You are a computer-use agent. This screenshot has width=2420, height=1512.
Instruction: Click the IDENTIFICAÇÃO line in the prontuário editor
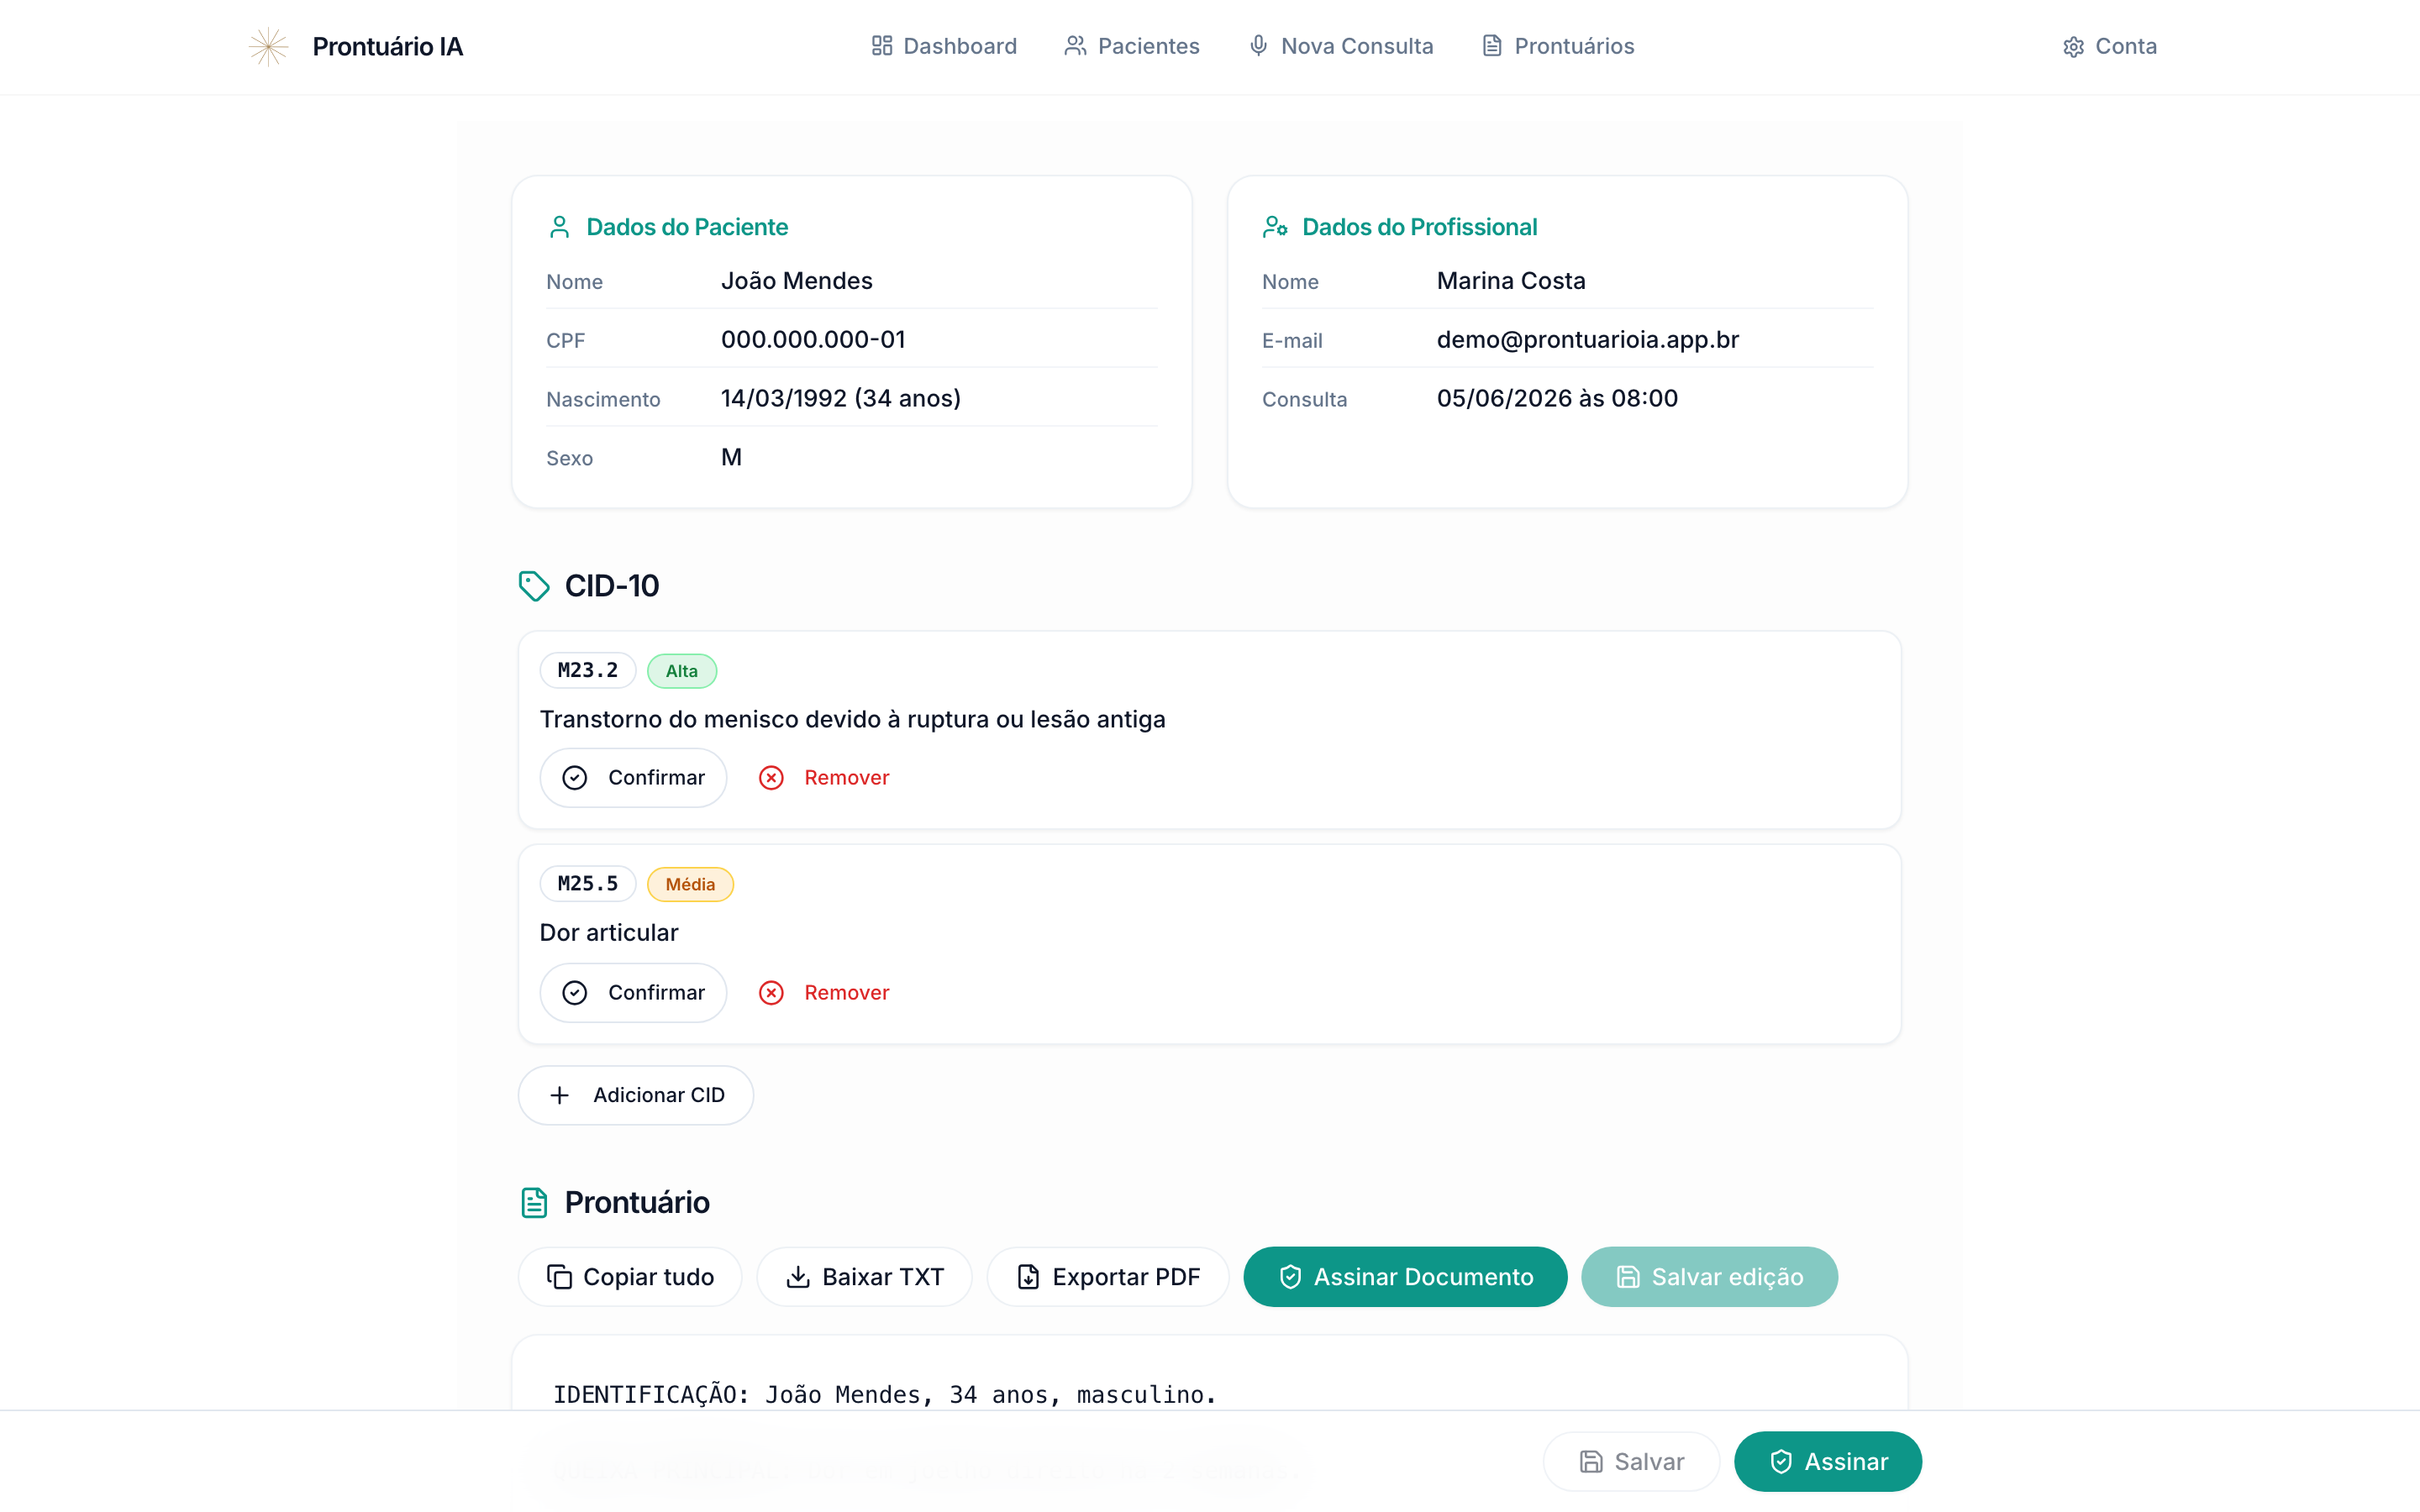[x=885, y=1395]
